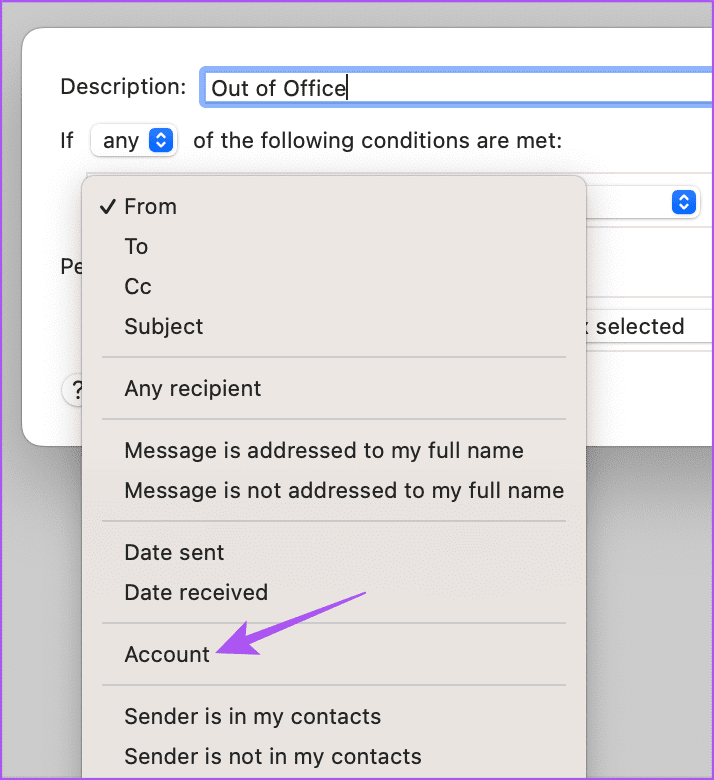Click the checkmark next to From

click(107, 206)
